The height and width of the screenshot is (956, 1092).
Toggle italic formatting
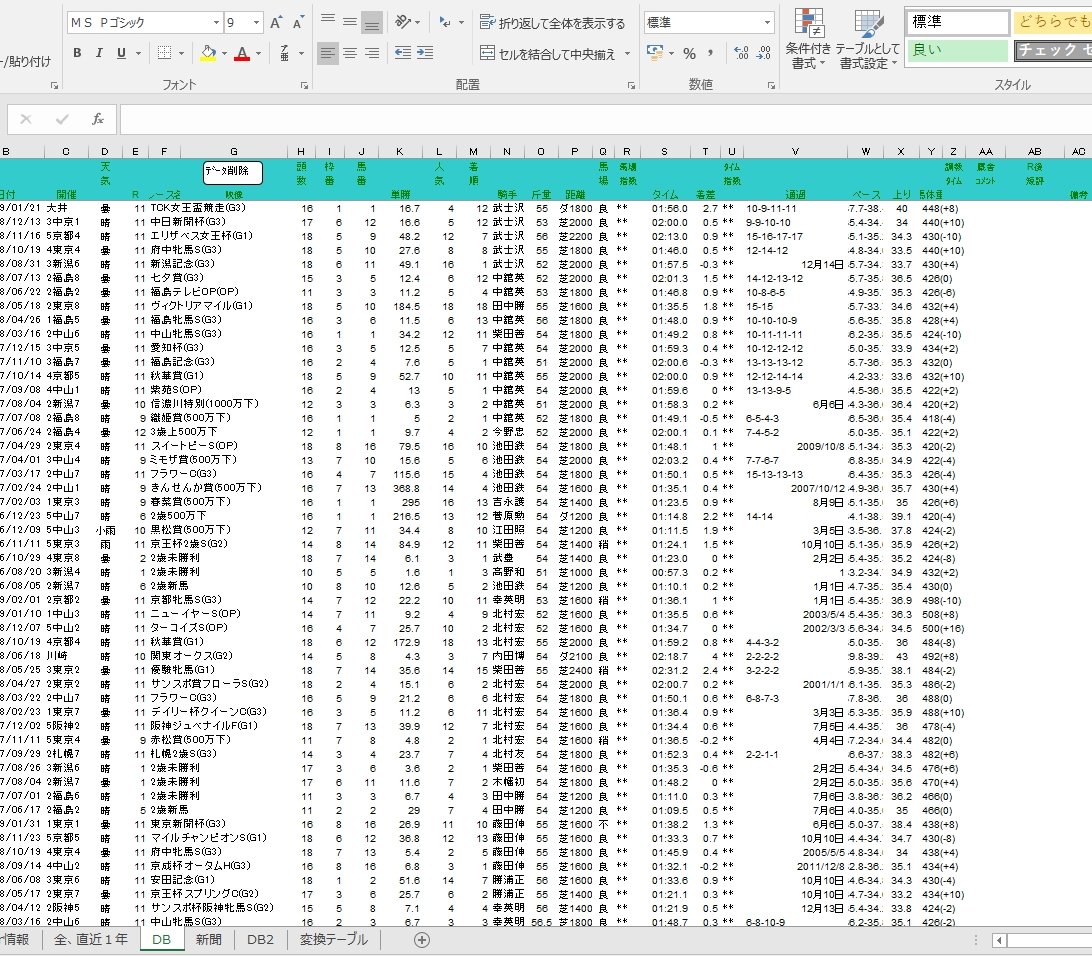click(x=99, y=53)
